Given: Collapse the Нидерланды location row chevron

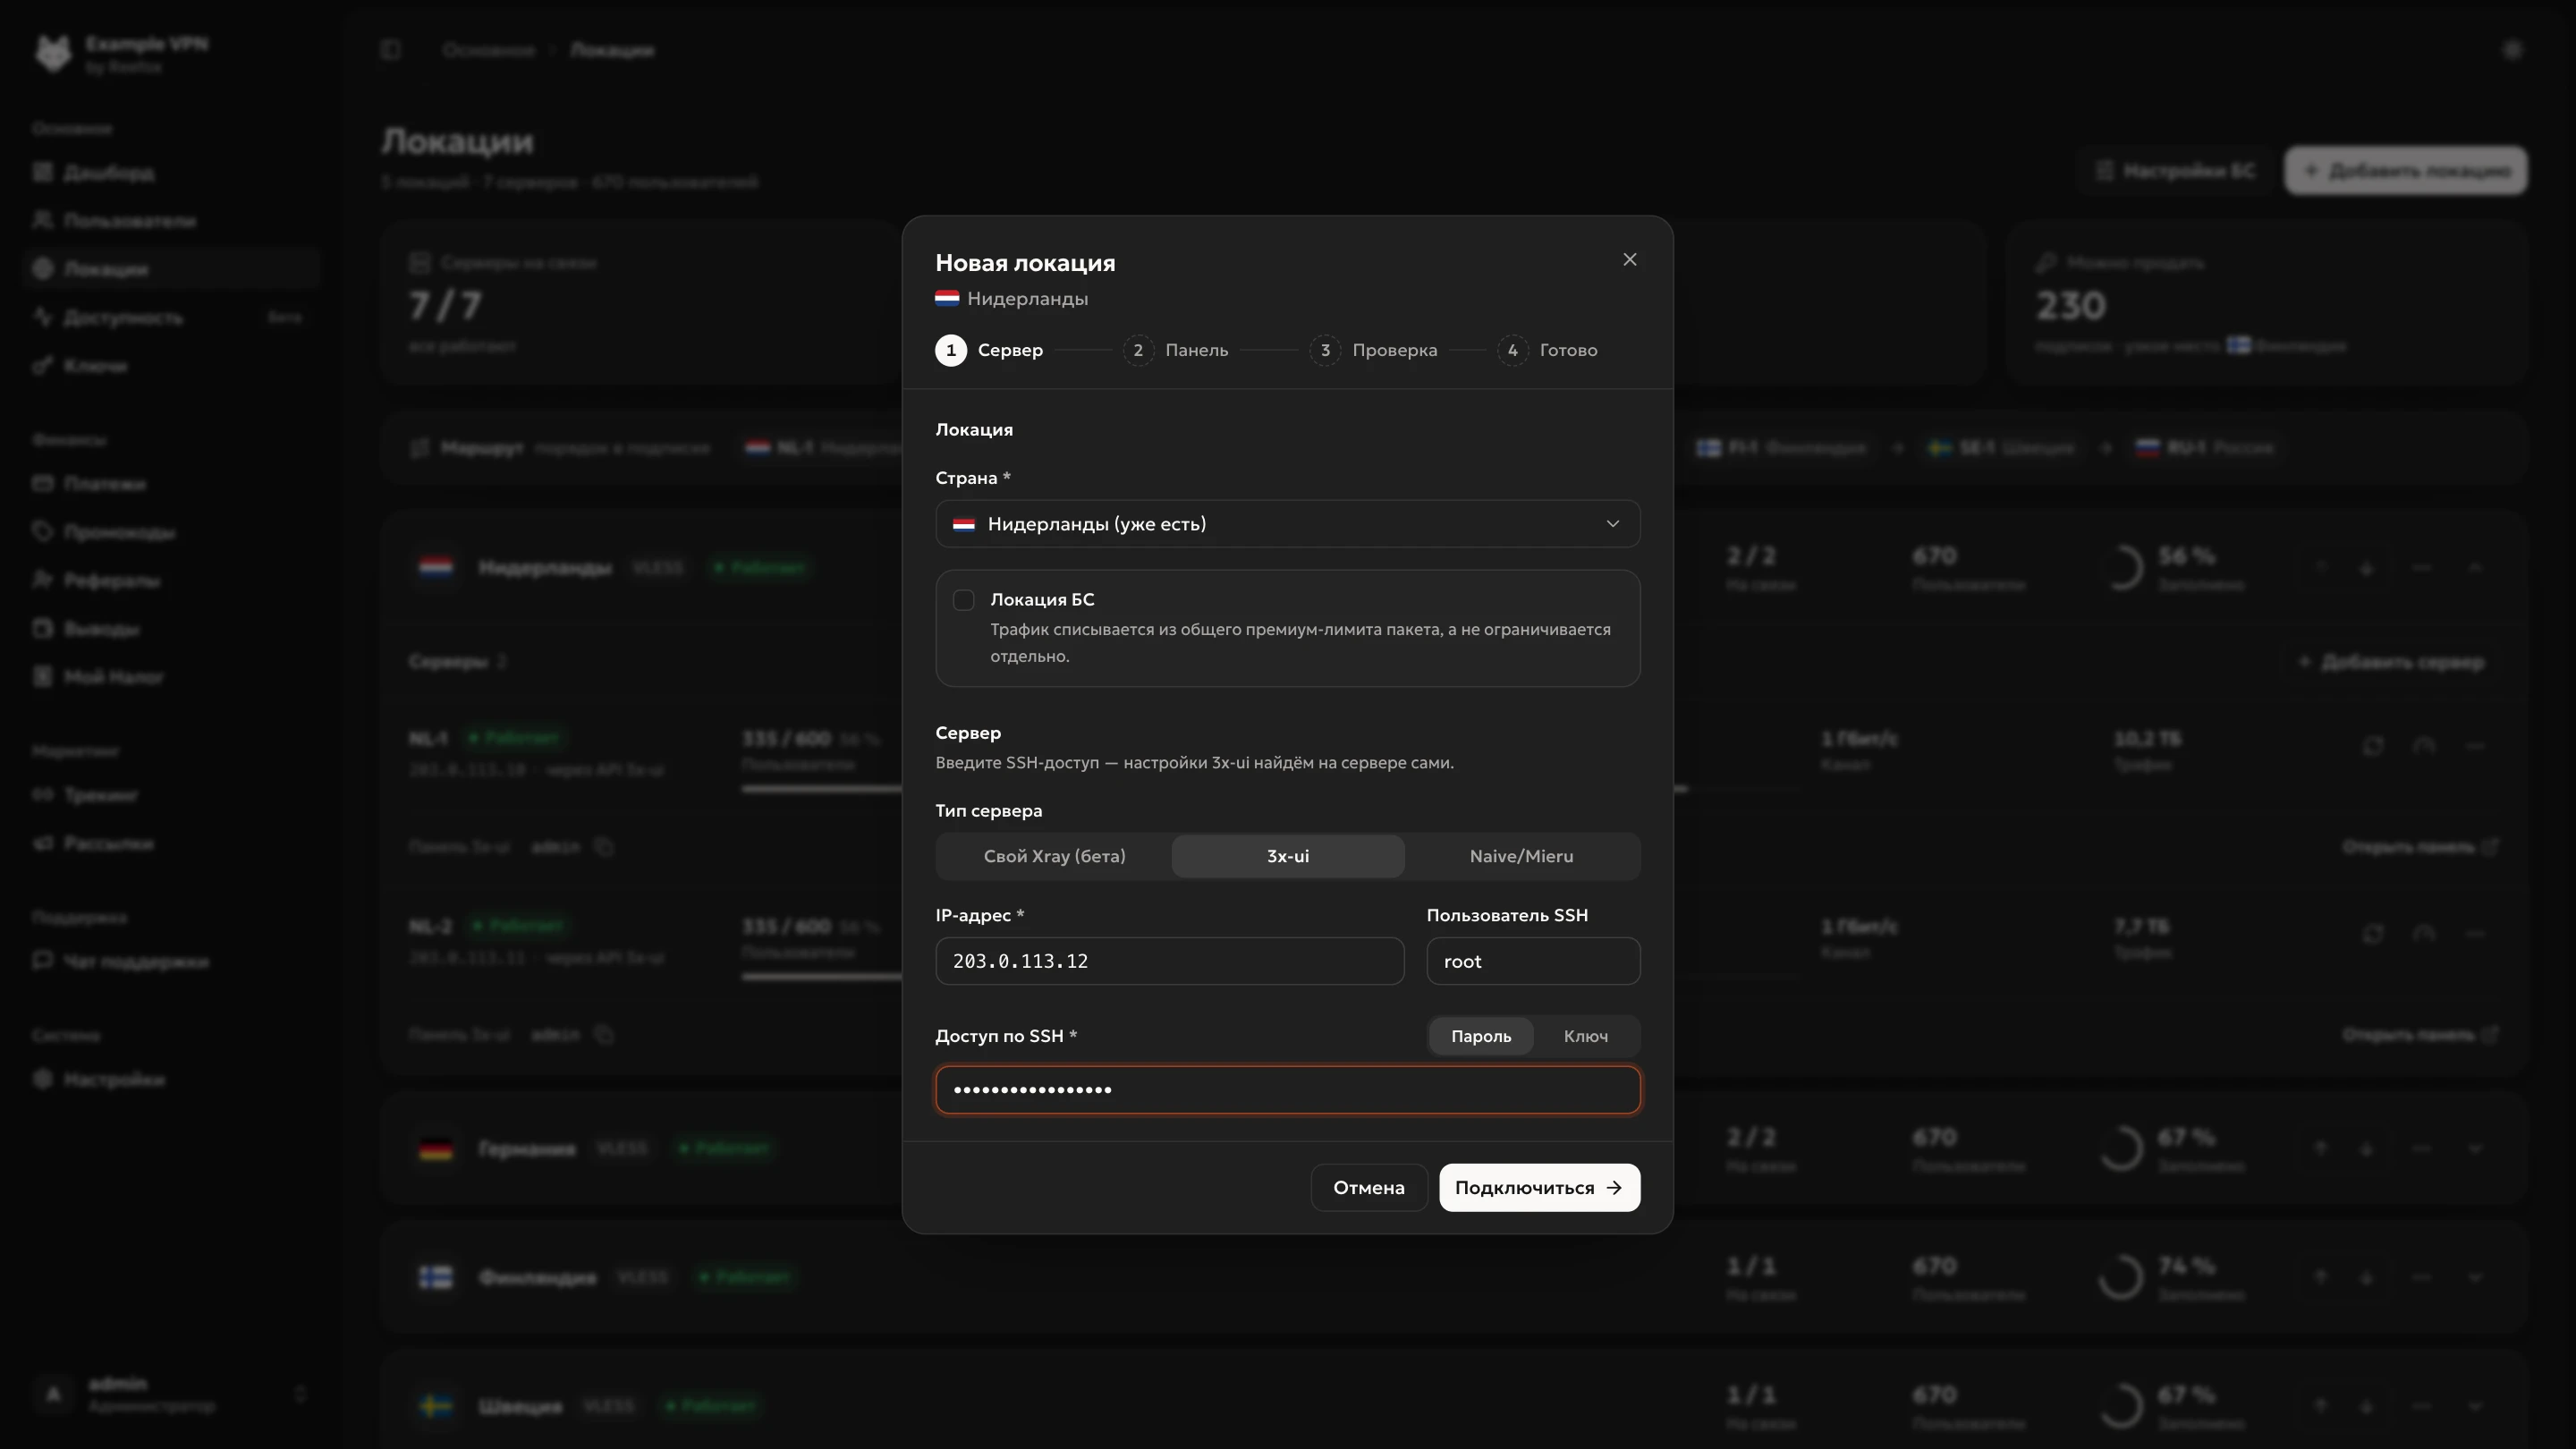Looking at the screenshot, I should click(2475, 567).
